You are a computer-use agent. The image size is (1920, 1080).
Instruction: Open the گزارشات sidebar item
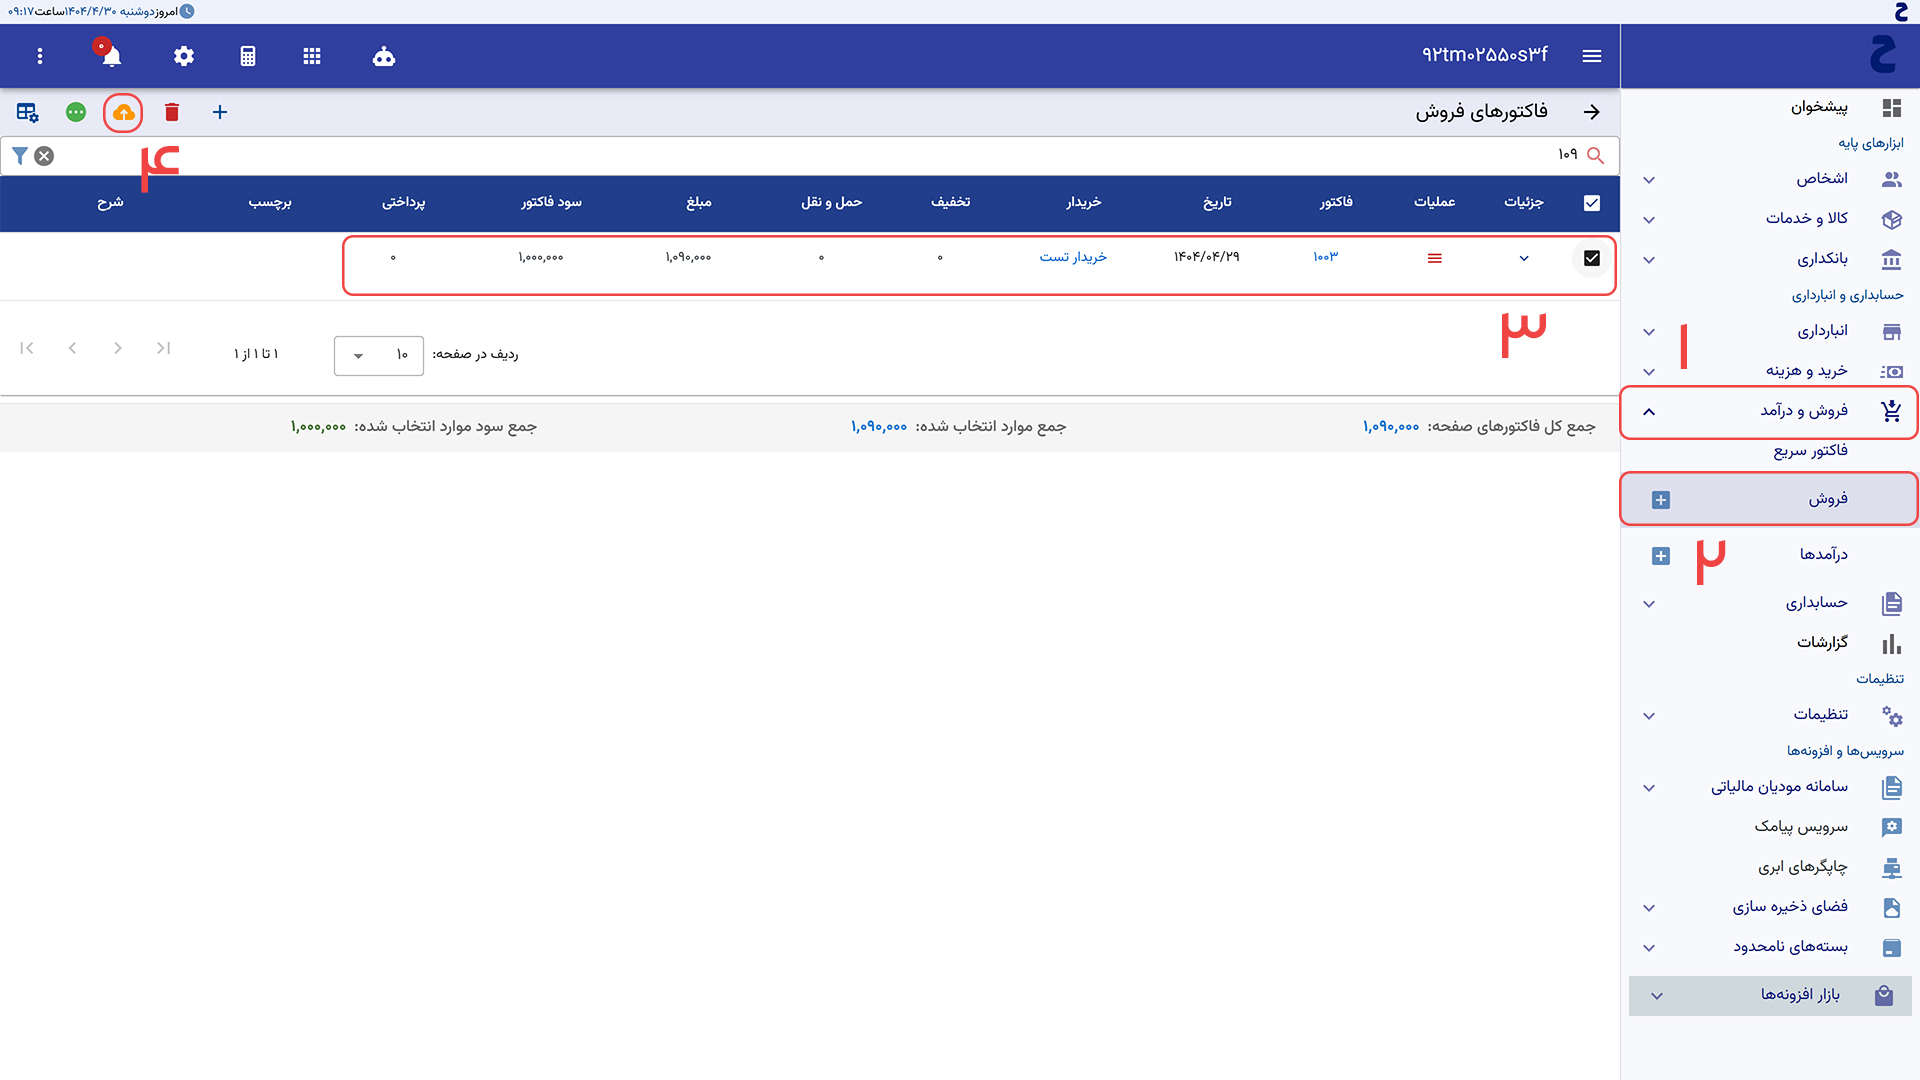tap(1822, 643)
